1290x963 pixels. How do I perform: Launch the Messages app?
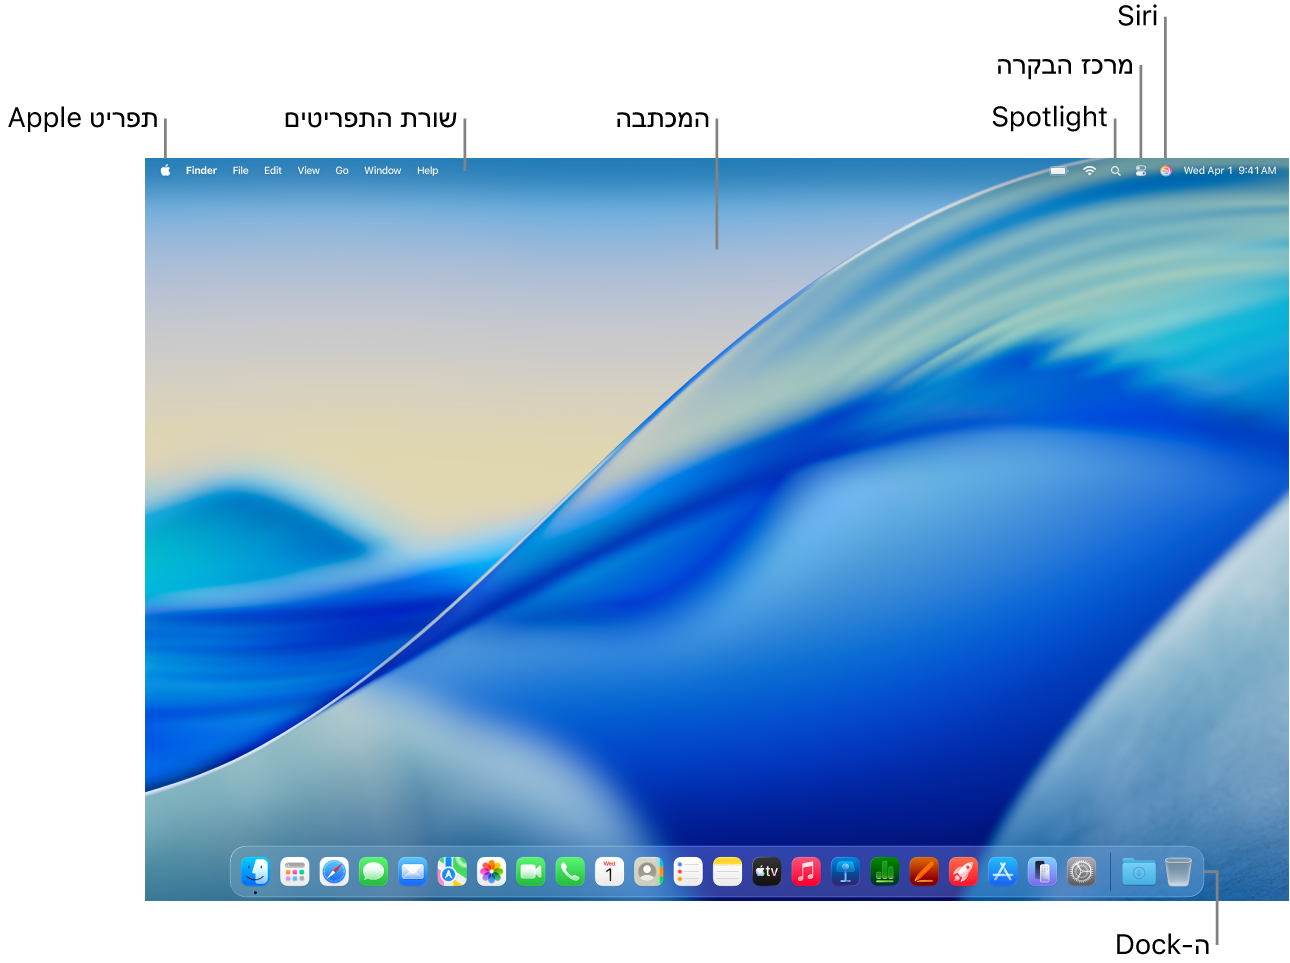[373, 871]
